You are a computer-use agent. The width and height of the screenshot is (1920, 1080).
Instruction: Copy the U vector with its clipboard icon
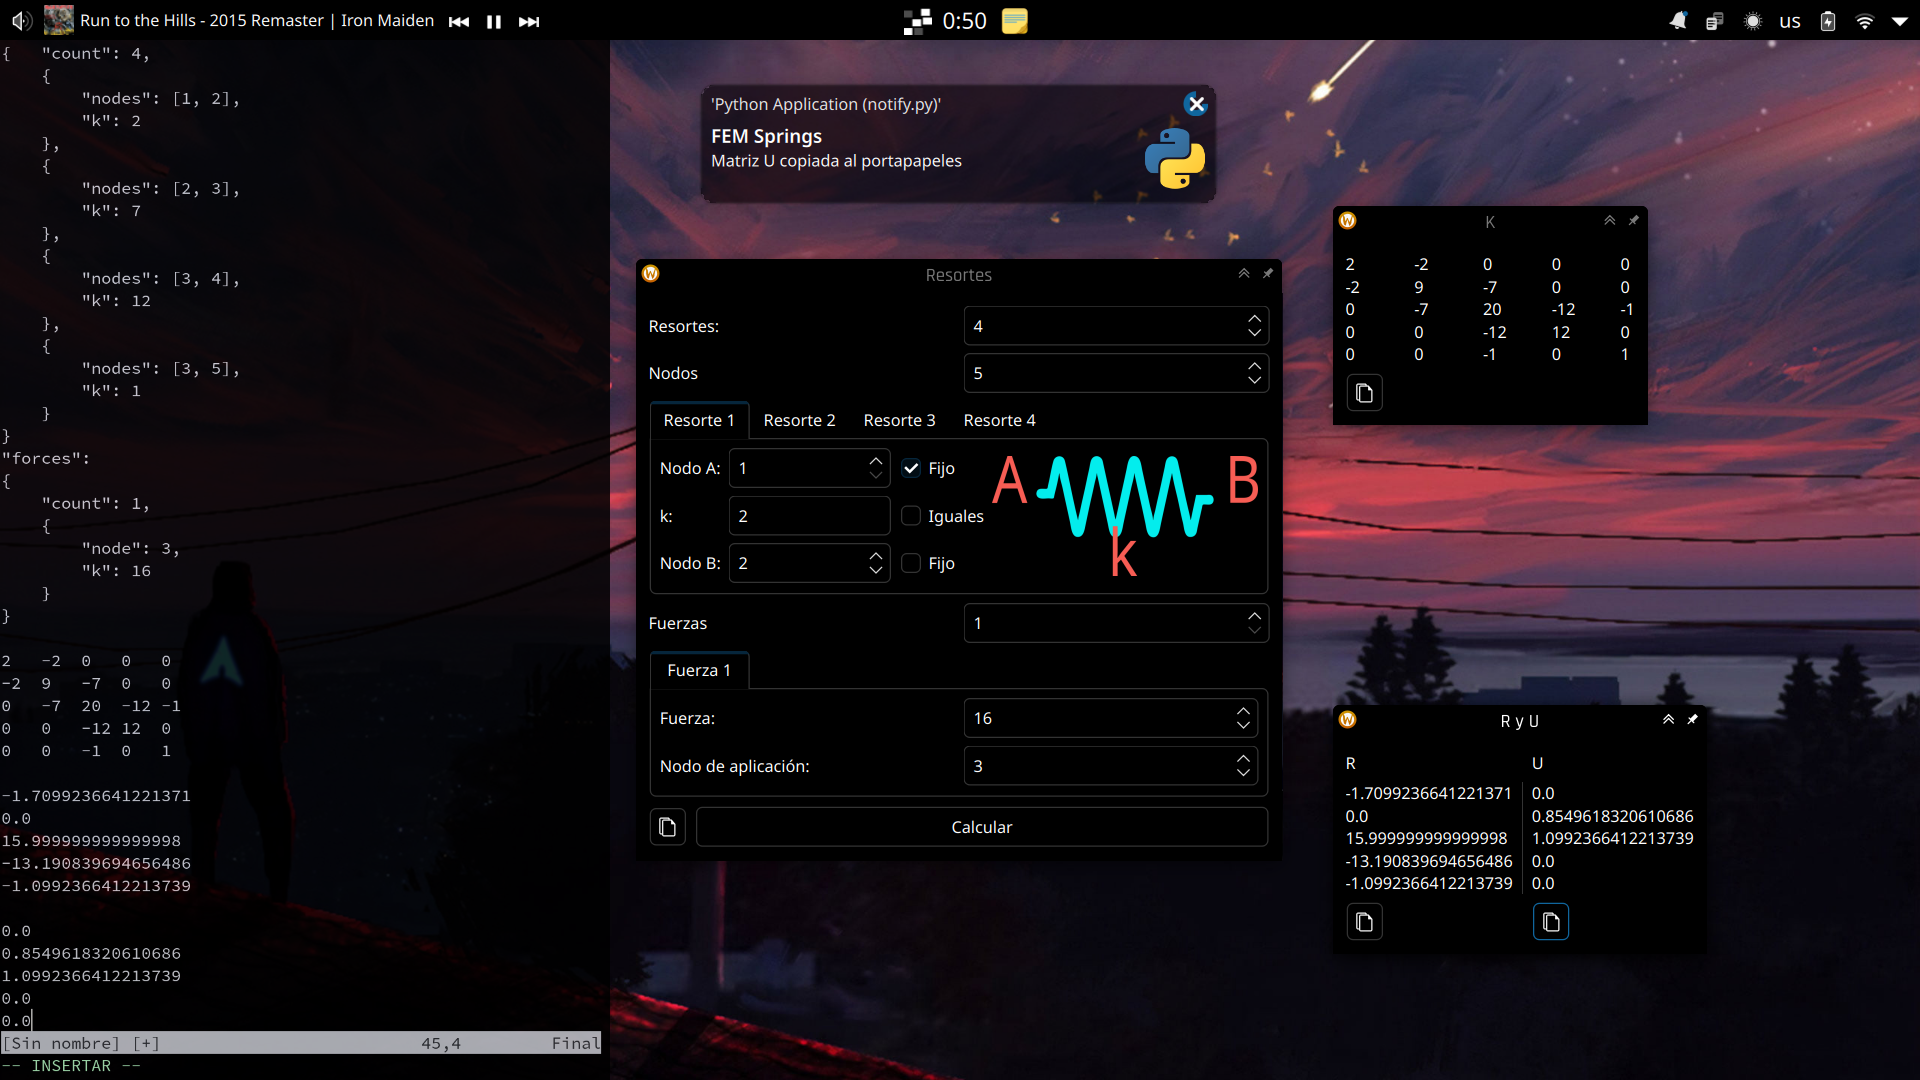click(x=1550, y=922)
